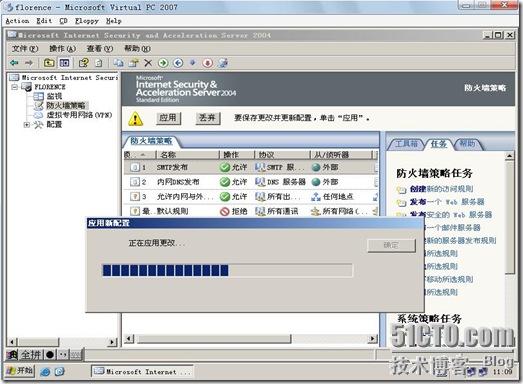Open the Virtual PC CD menu
Viewport: 523px width, 384px height.
pos(63,21)
